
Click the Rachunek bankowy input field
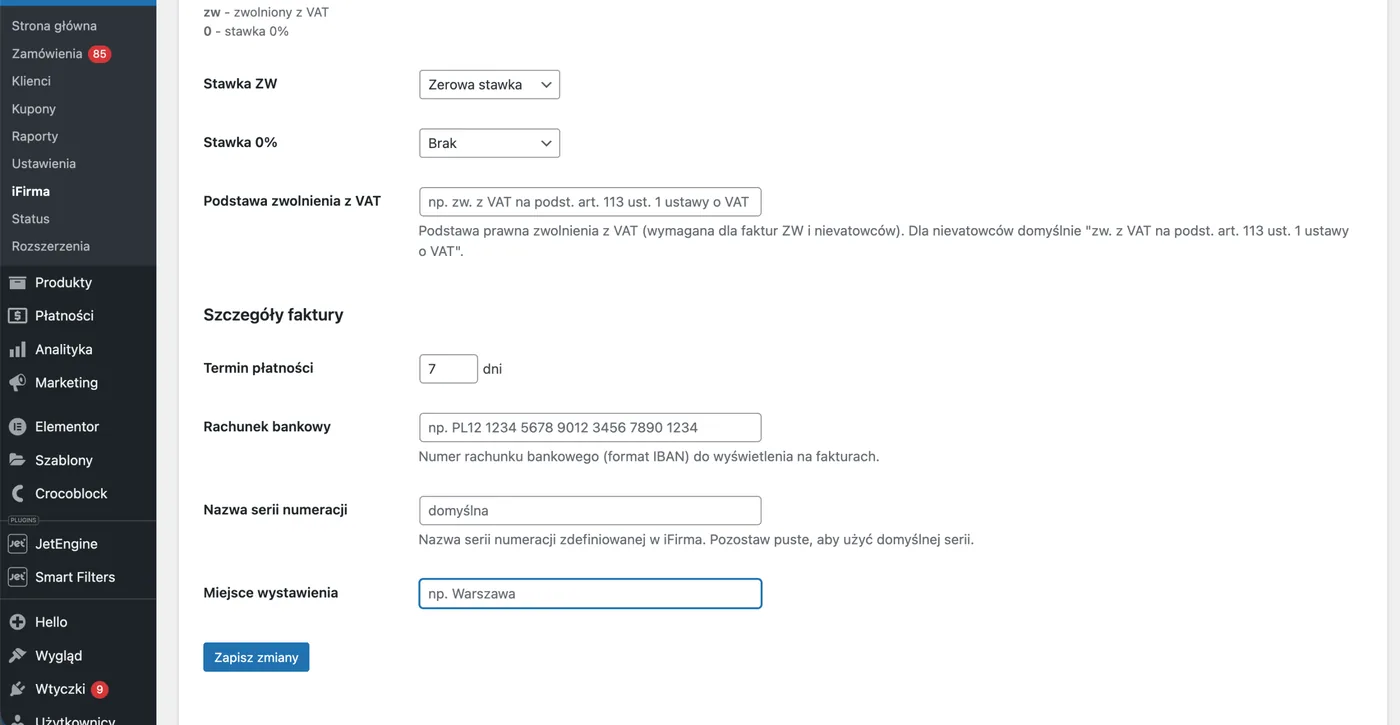click(590, 427)
